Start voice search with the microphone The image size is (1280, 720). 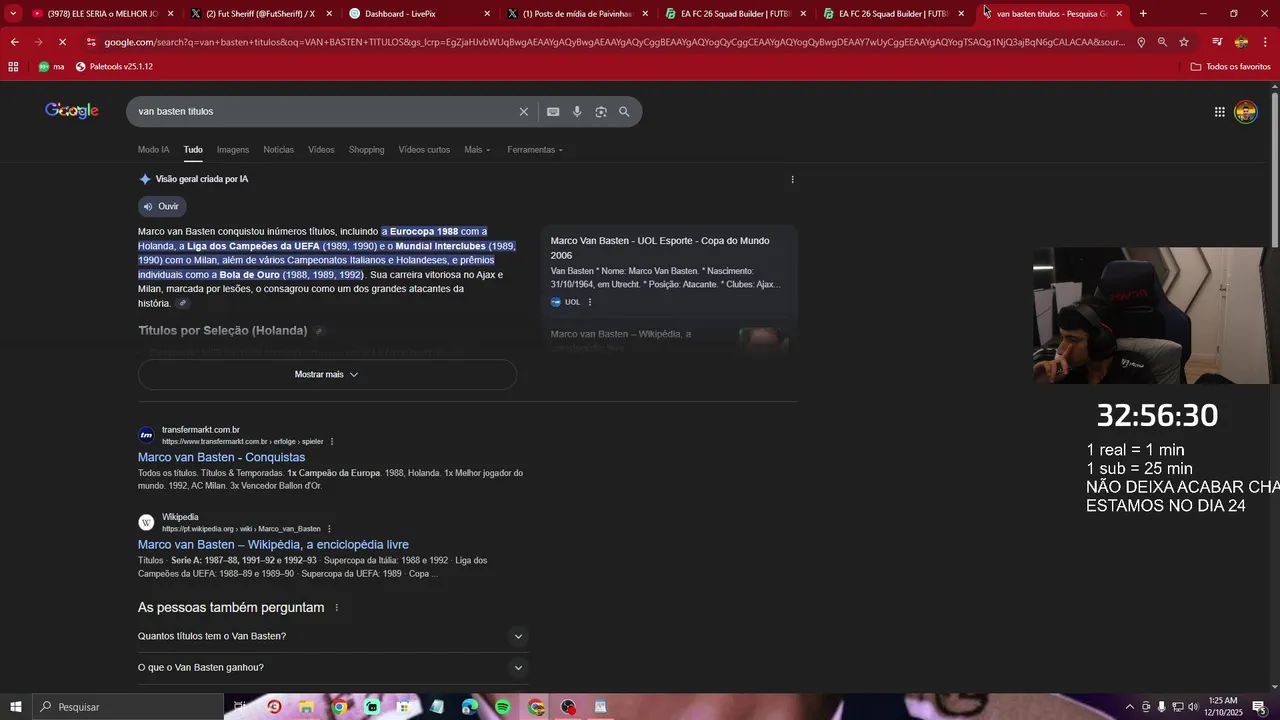click(x=577, y=112)
